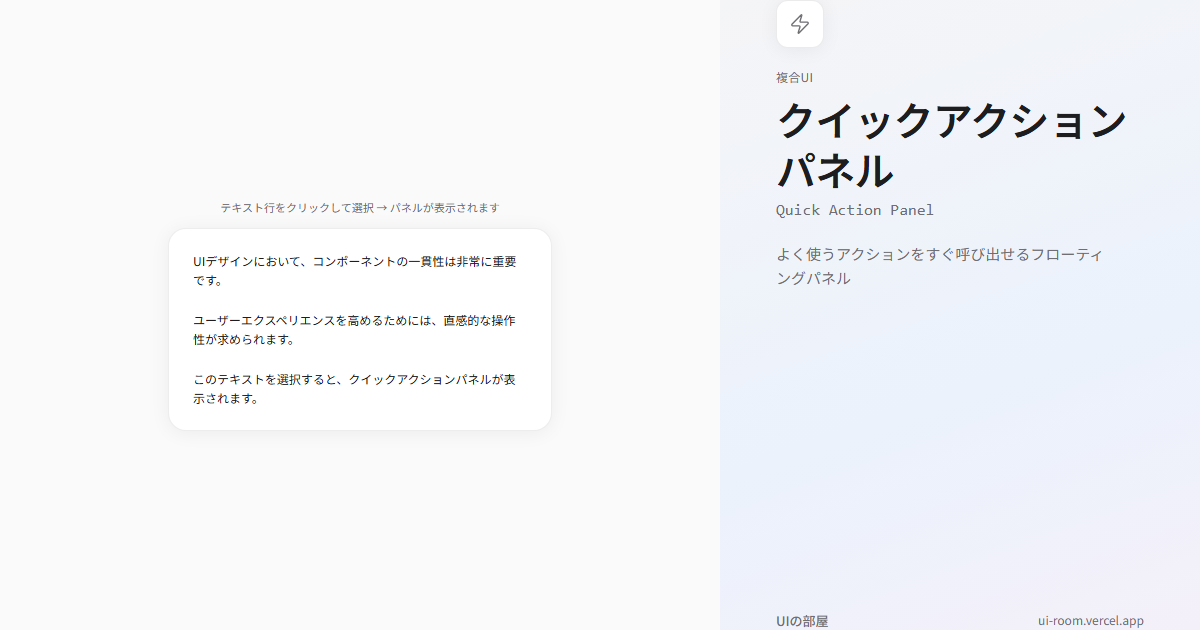1200x630 pixels.
Task: Click the クイックアクションパネル heading
Action: point(951,146)
